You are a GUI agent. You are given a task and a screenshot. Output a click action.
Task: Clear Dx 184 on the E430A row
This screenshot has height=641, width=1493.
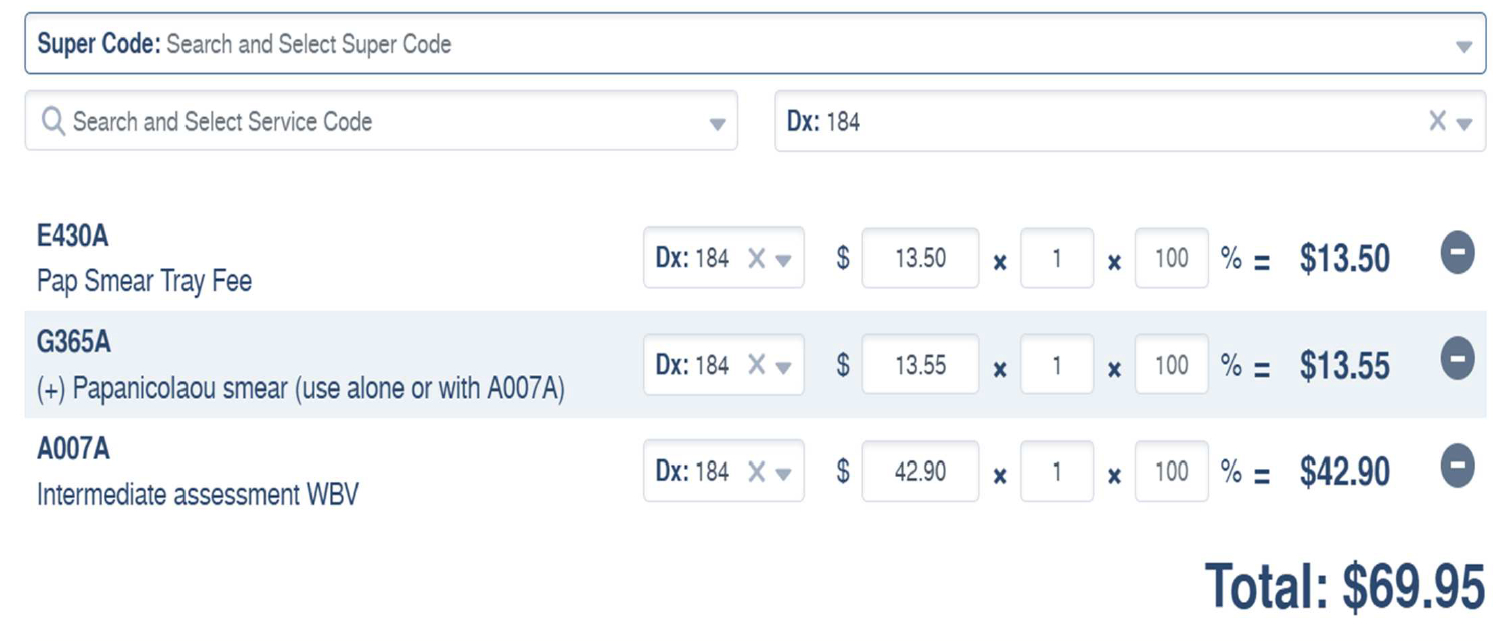pyautogui.click(x=757, y=258)
